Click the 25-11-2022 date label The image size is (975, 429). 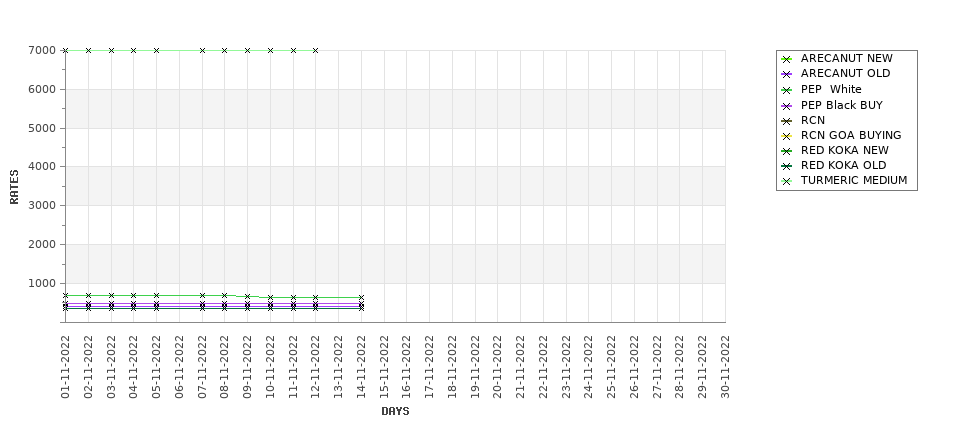[611, 367]
